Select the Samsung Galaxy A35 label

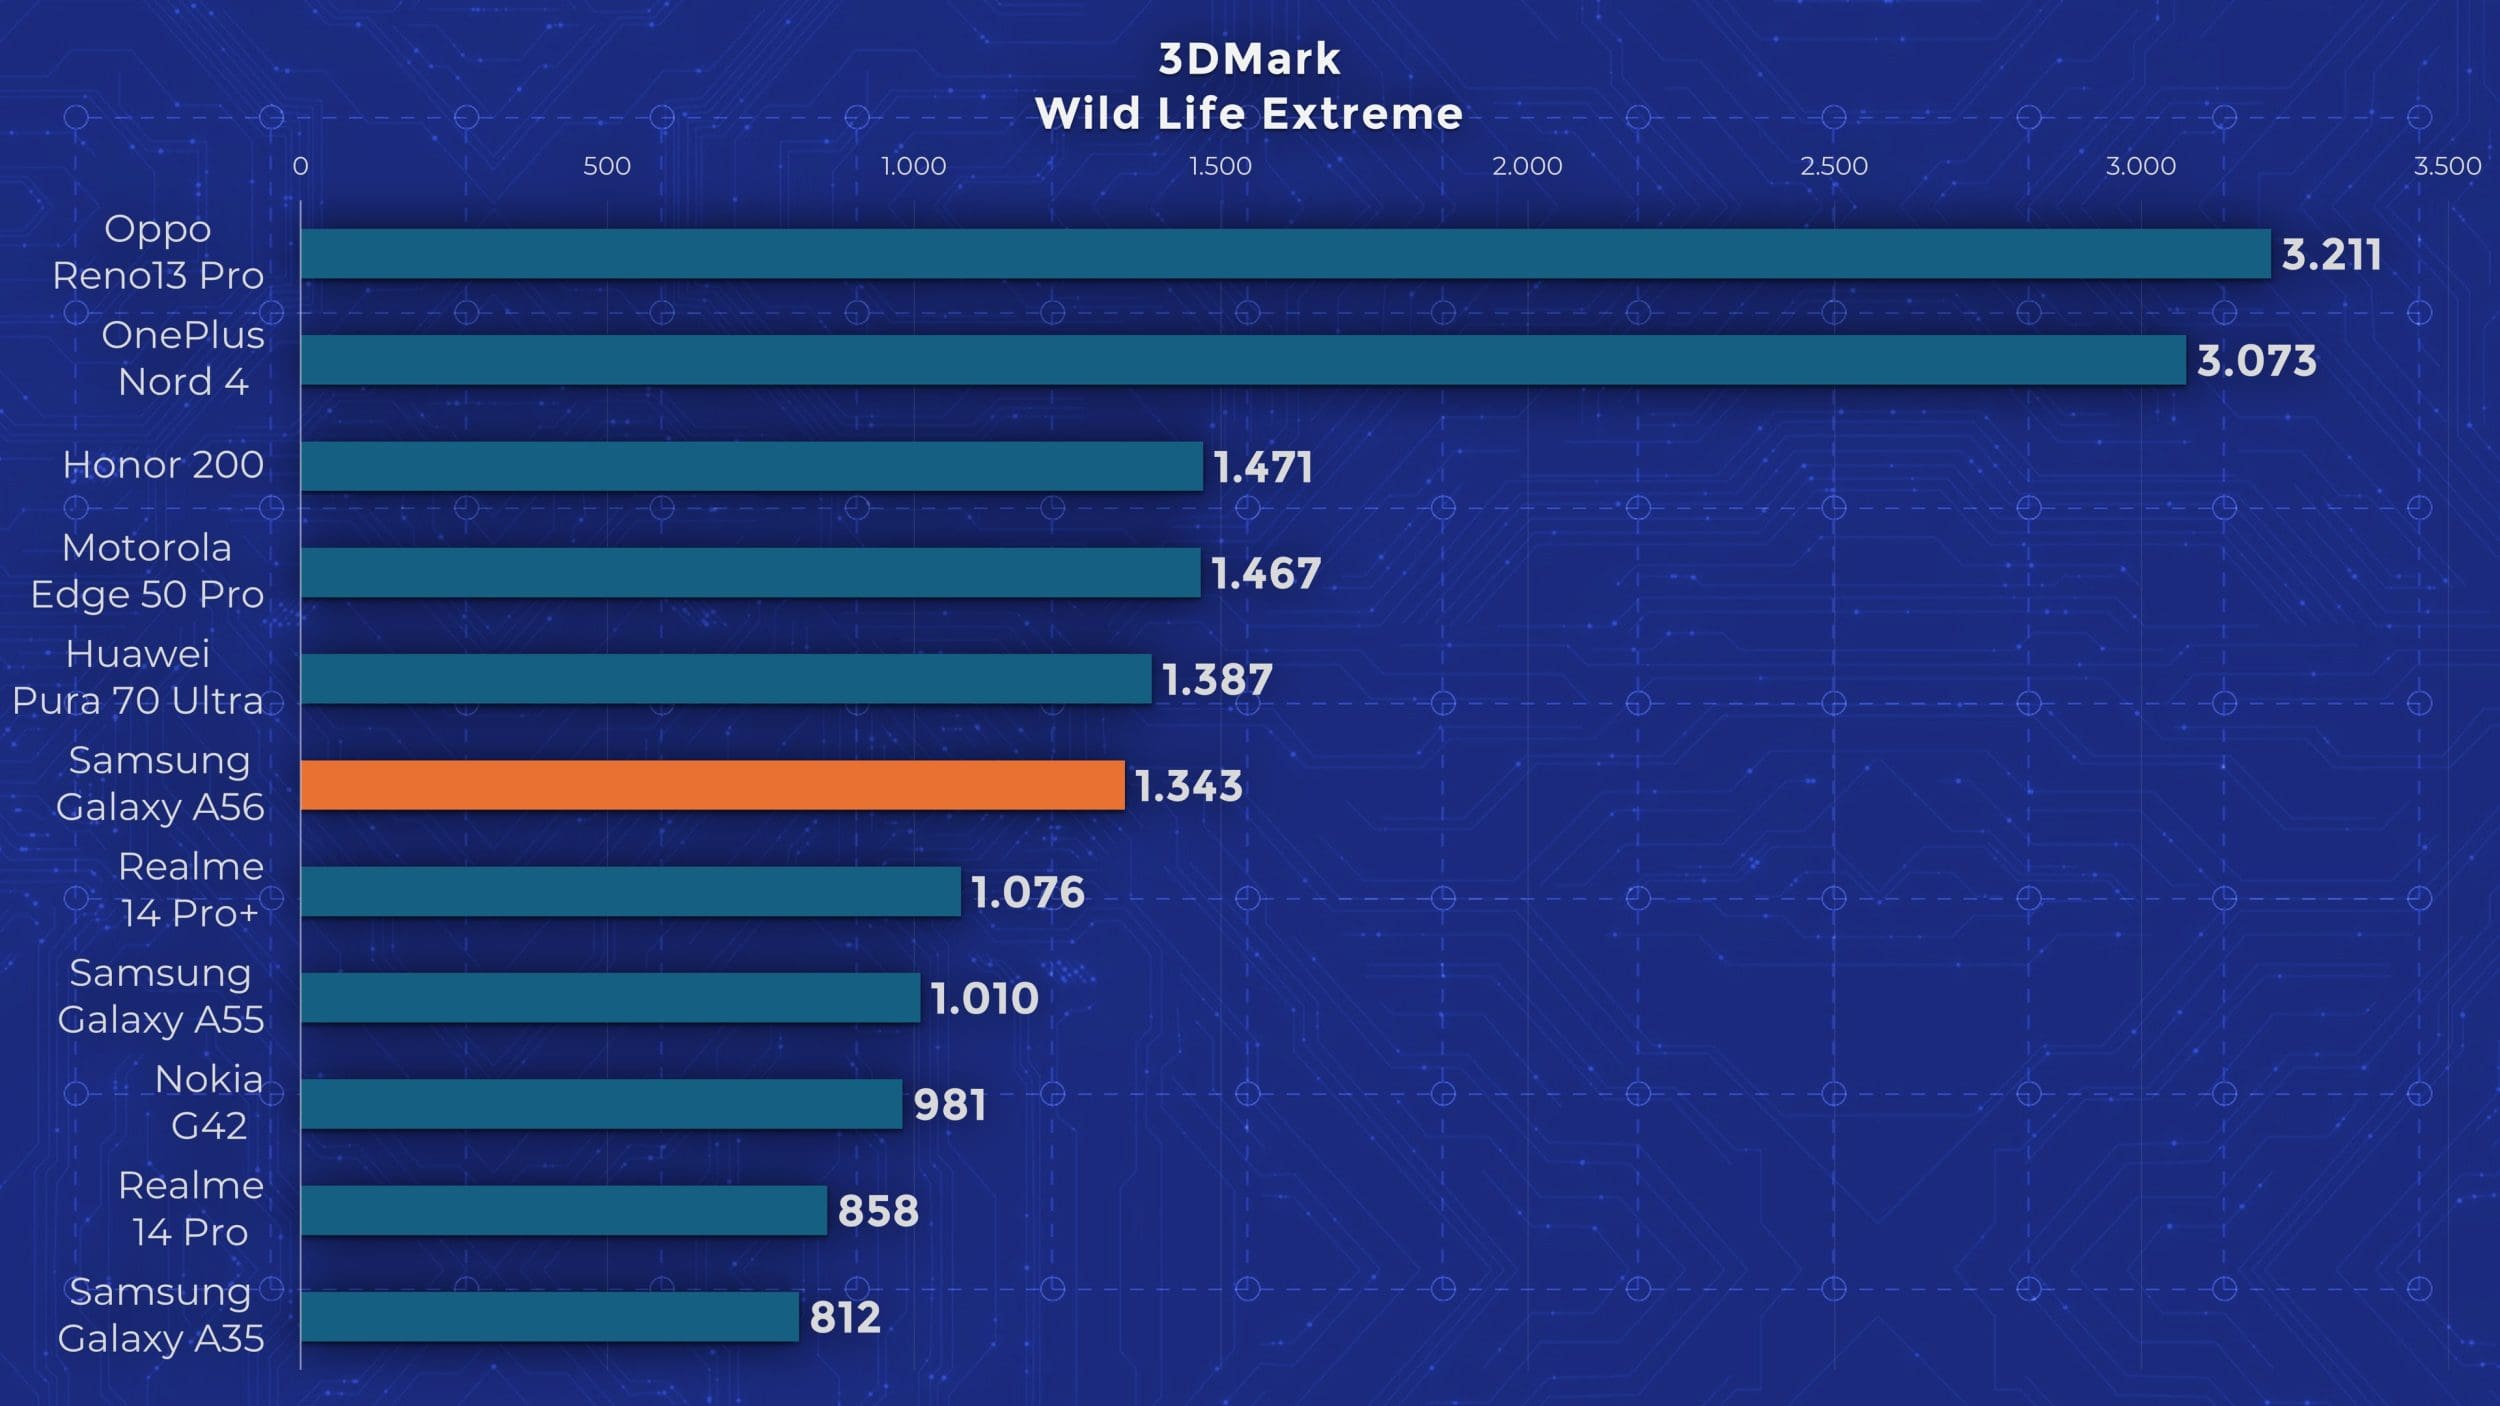(x=161, y=1315)
